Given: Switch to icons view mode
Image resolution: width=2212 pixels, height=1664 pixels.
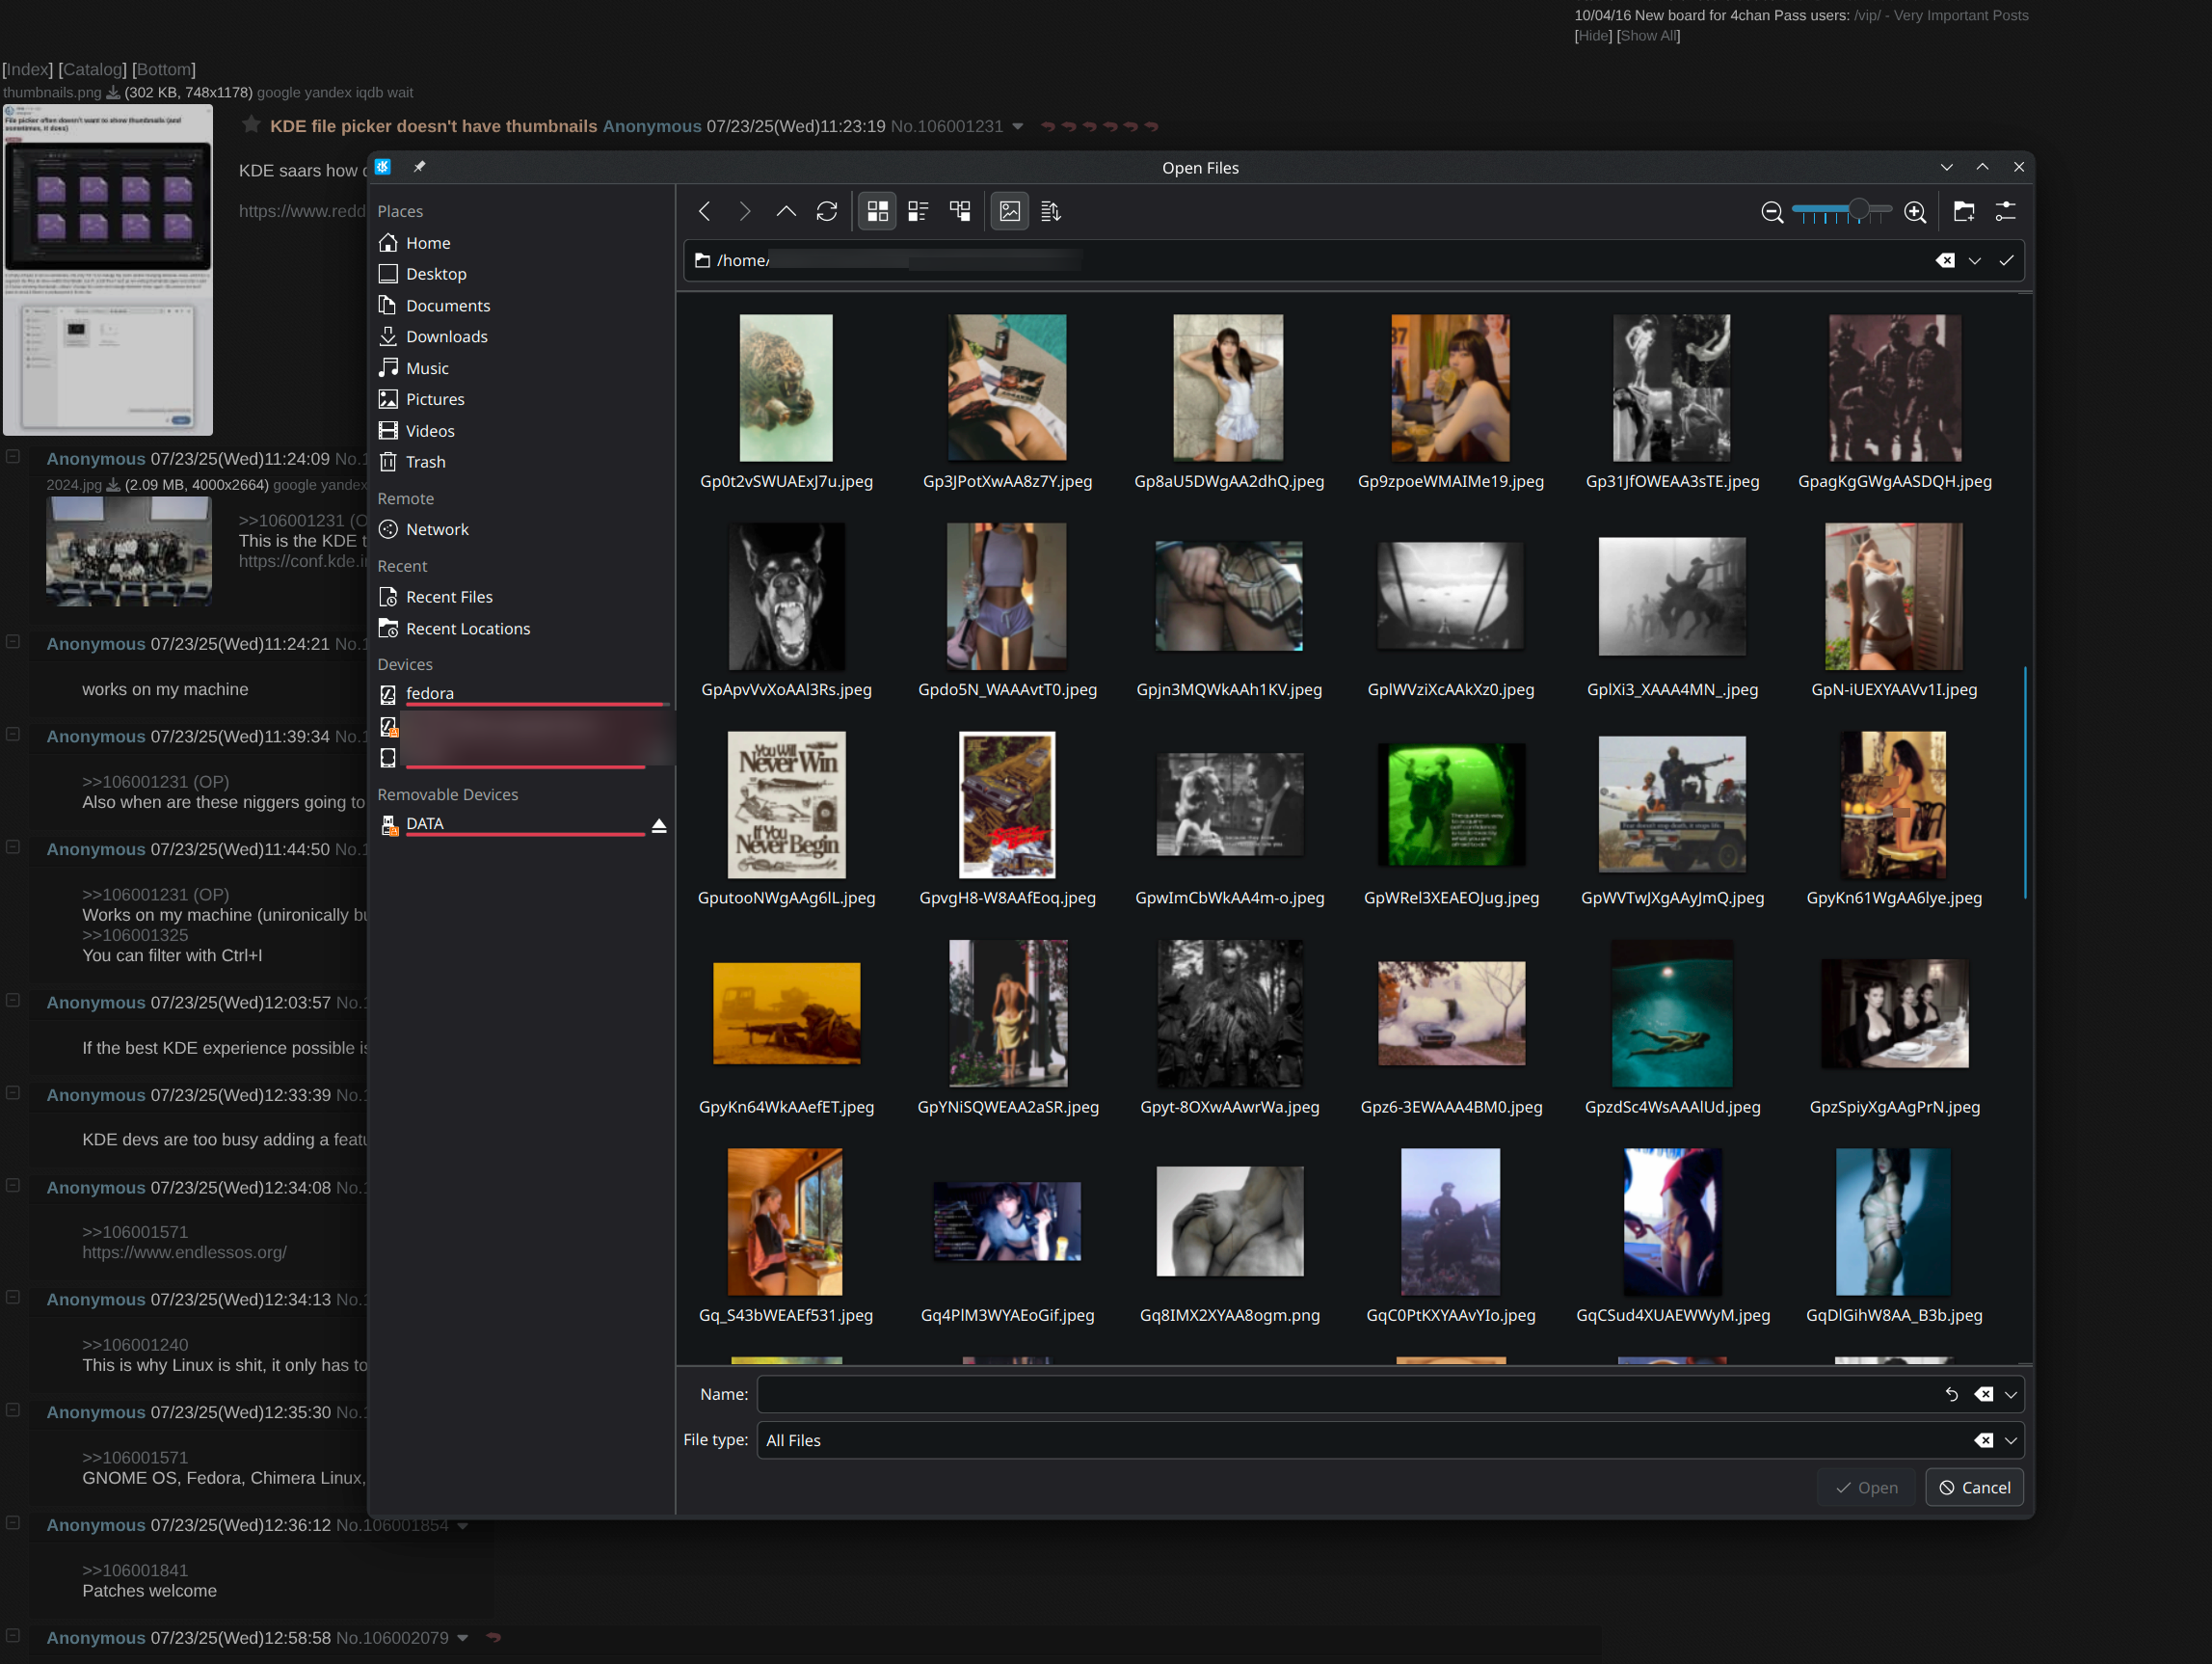Looking at the screenshot, I should (x=877, y=211).
